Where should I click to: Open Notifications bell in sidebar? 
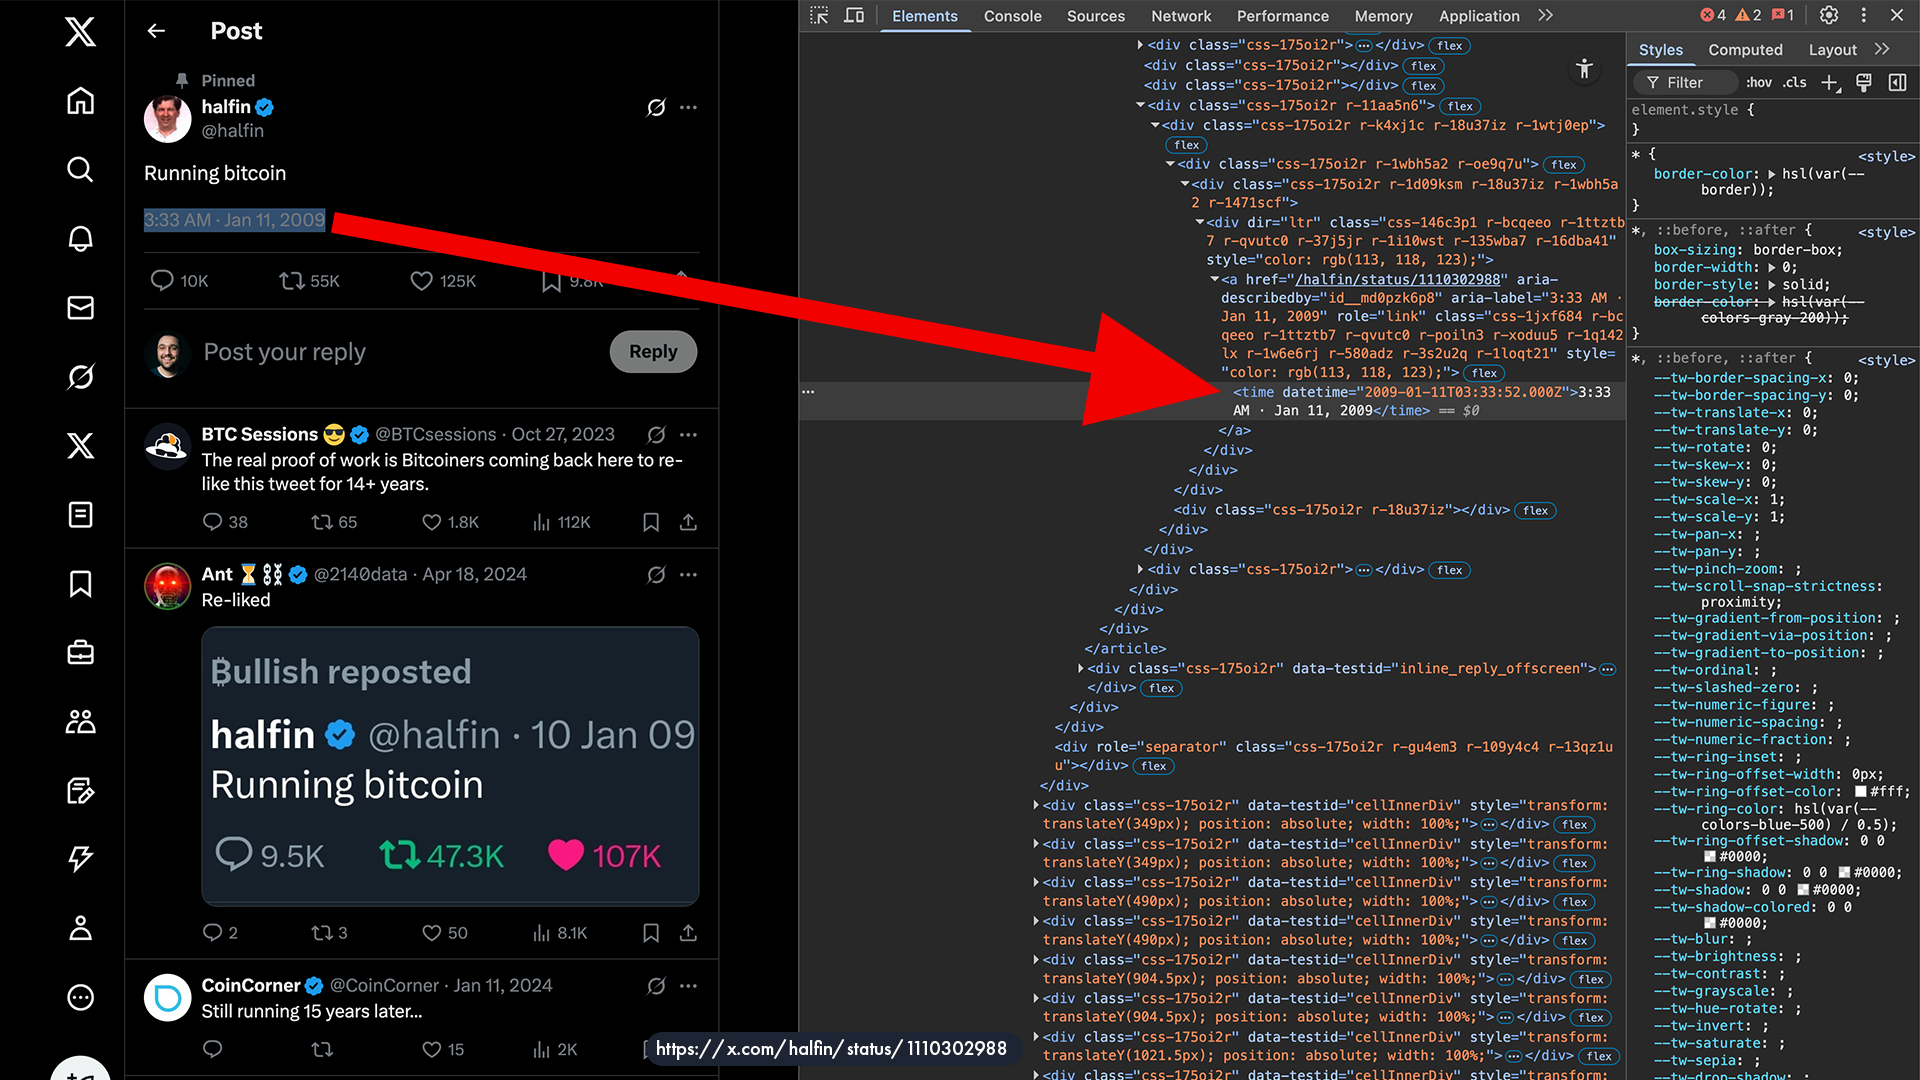coord(80,238)
